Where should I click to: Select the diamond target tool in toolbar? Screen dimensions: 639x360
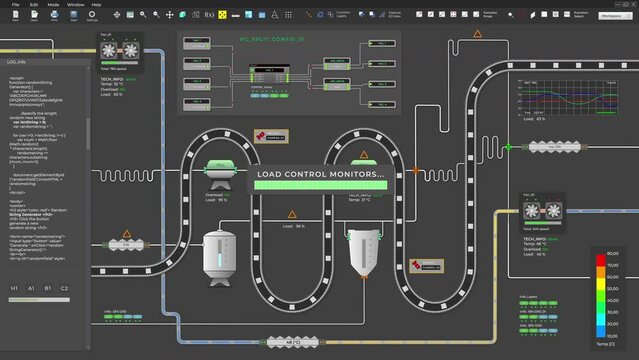pos(117,15)
